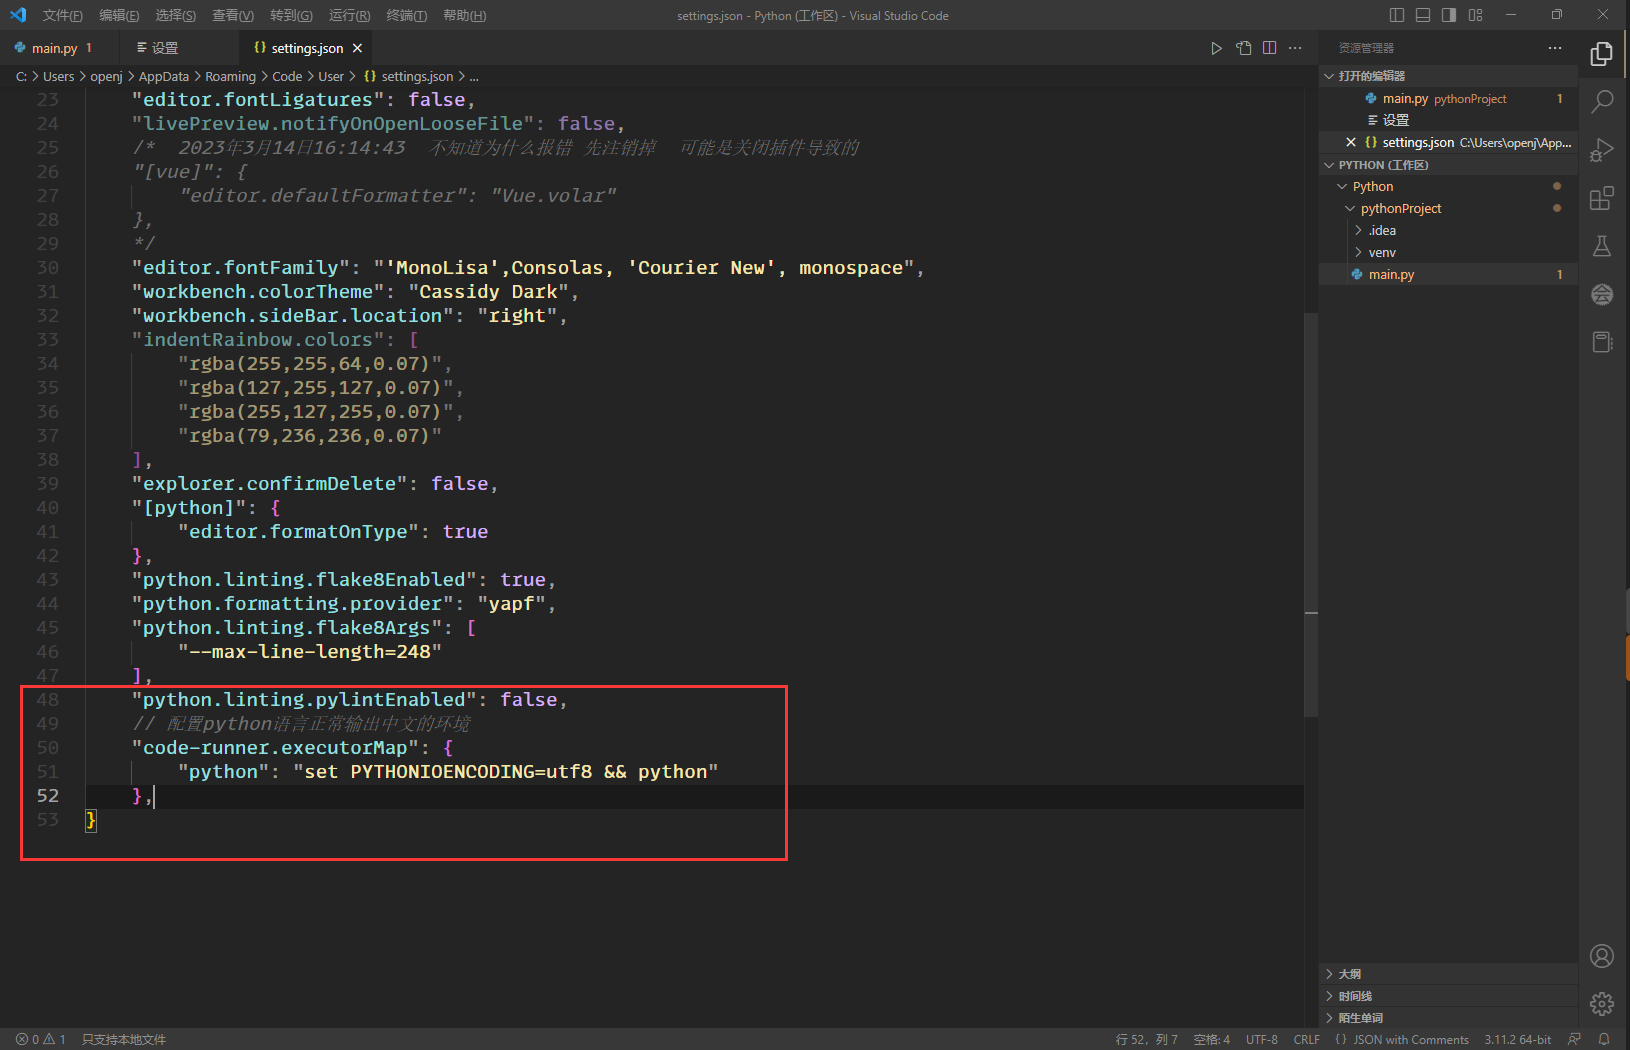1630x1050 pixels.
Task: Click CRLF end of line selector
Action: point(1307,1039)
